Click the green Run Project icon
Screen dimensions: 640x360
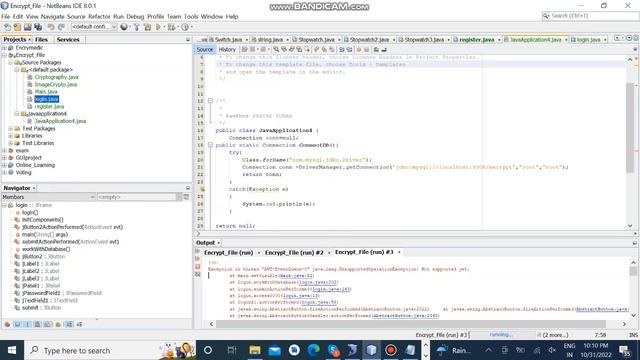(158, 27)
